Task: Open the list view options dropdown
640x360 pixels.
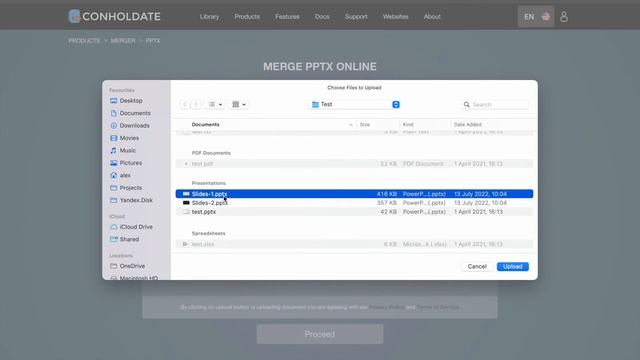Action: pos(215,104)
